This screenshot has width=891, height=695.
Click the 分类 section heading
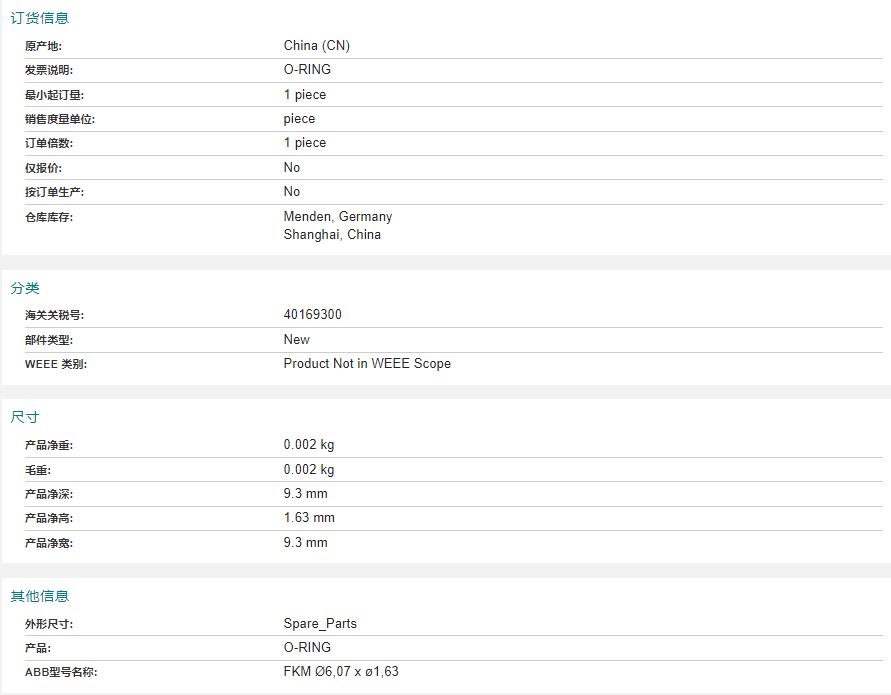click(x=25, y=288)
